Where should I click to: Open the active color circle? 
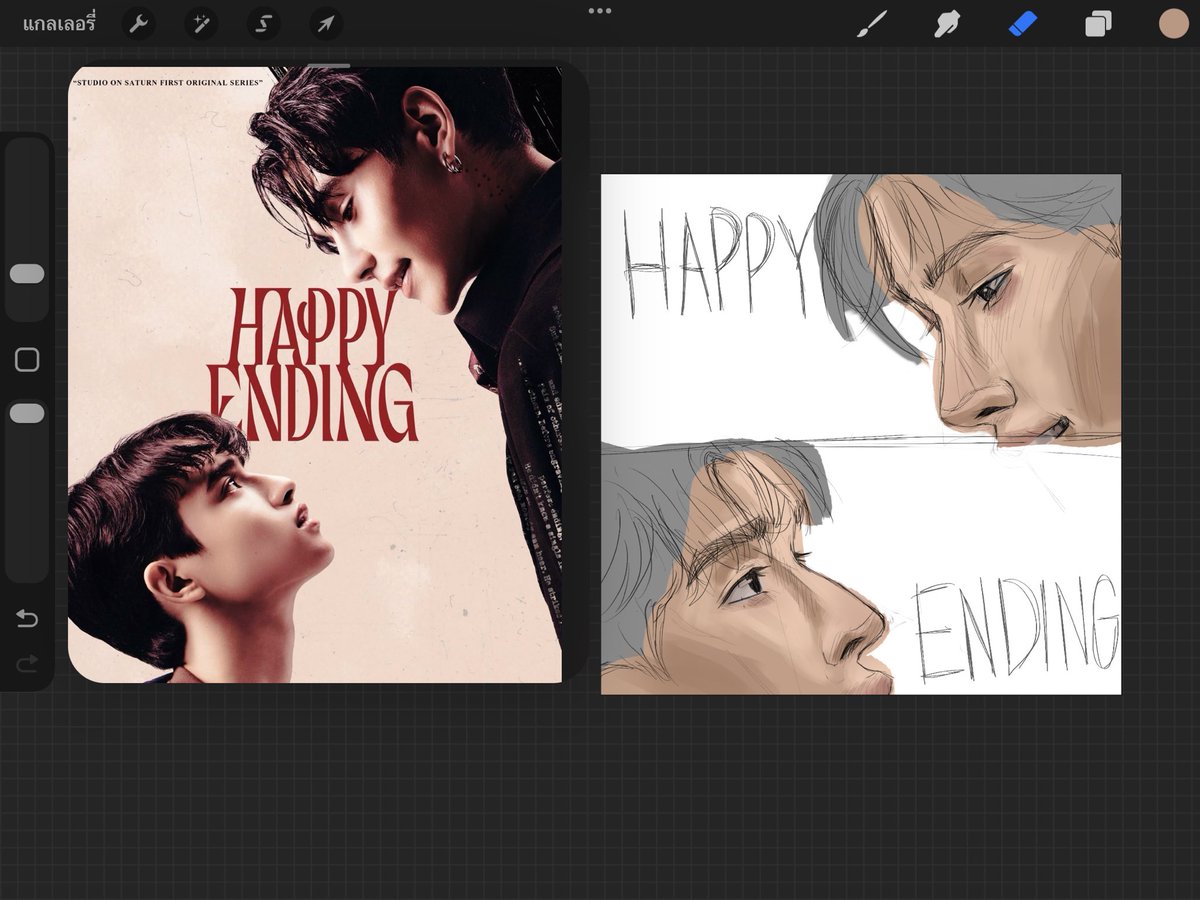[x=1173, y=24]
